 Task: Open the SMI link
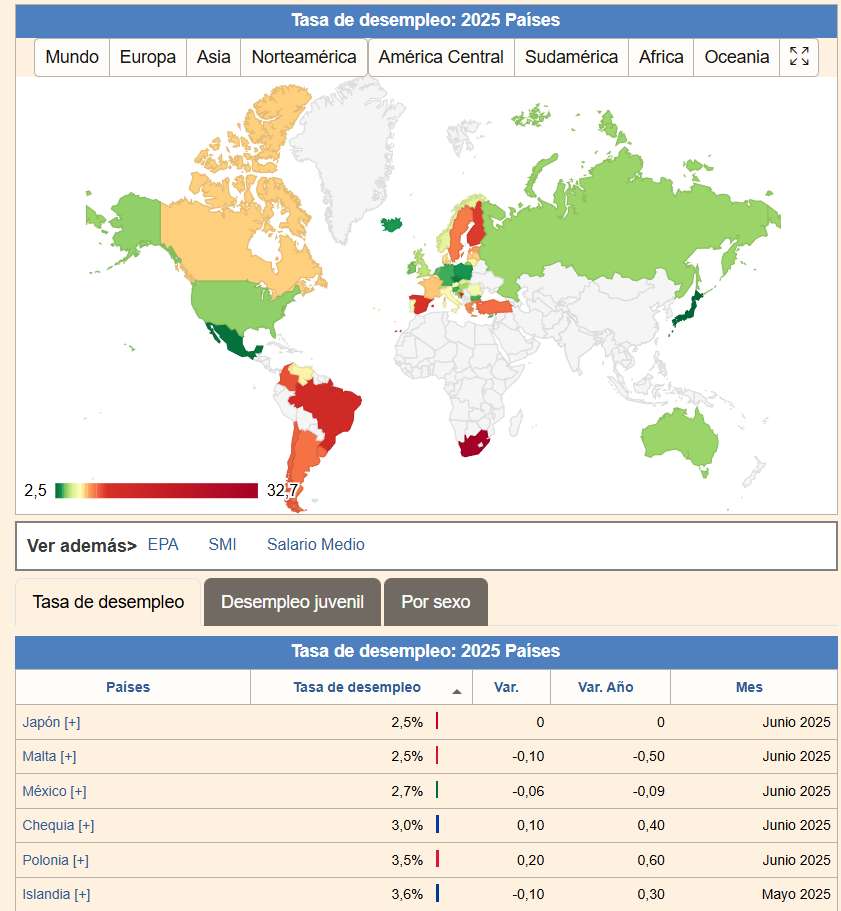coord(222,545)
